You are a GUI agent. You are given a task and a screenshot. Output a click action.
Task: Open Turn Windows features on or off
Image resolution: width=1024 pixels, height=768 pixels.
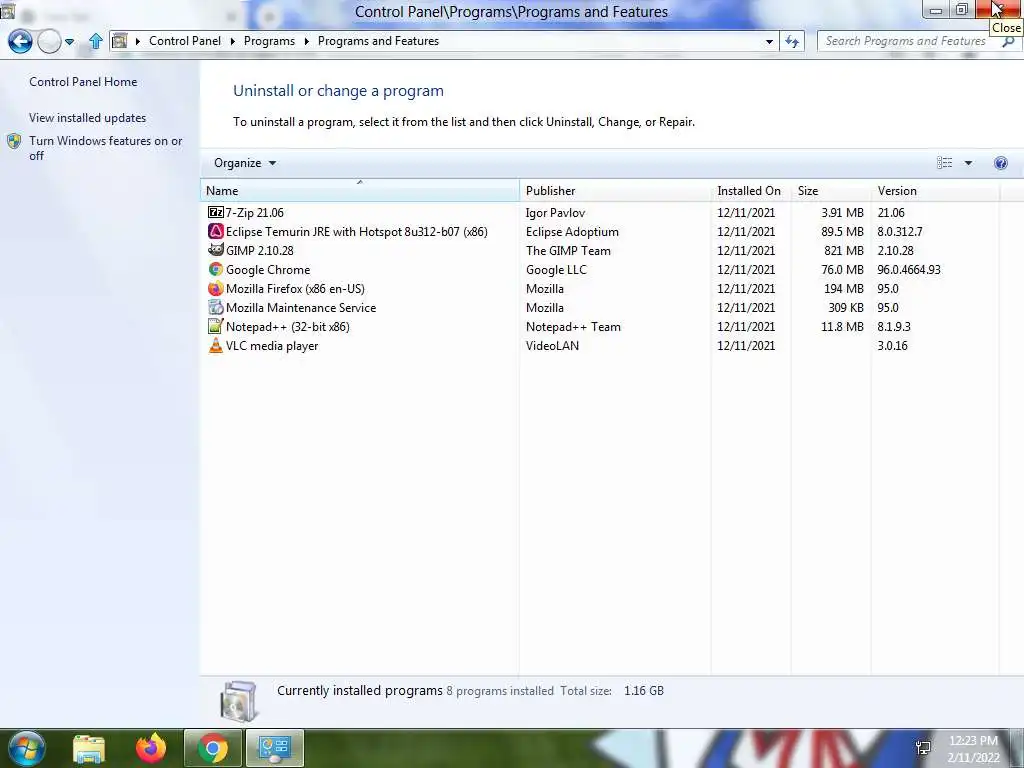[105, 148]
